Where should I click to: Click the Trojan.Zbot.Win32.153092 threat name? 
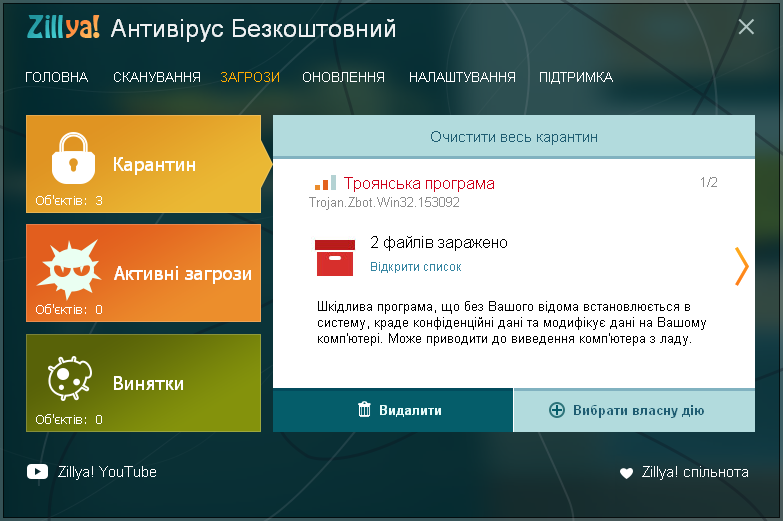(384, 202)
